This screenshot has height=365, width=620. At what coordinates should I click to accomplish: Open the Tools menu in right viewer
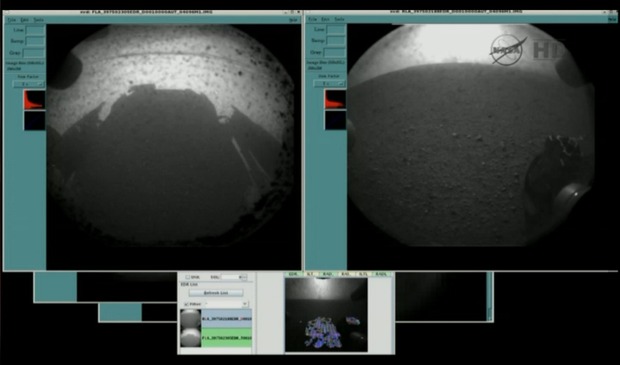pos(339,19)
